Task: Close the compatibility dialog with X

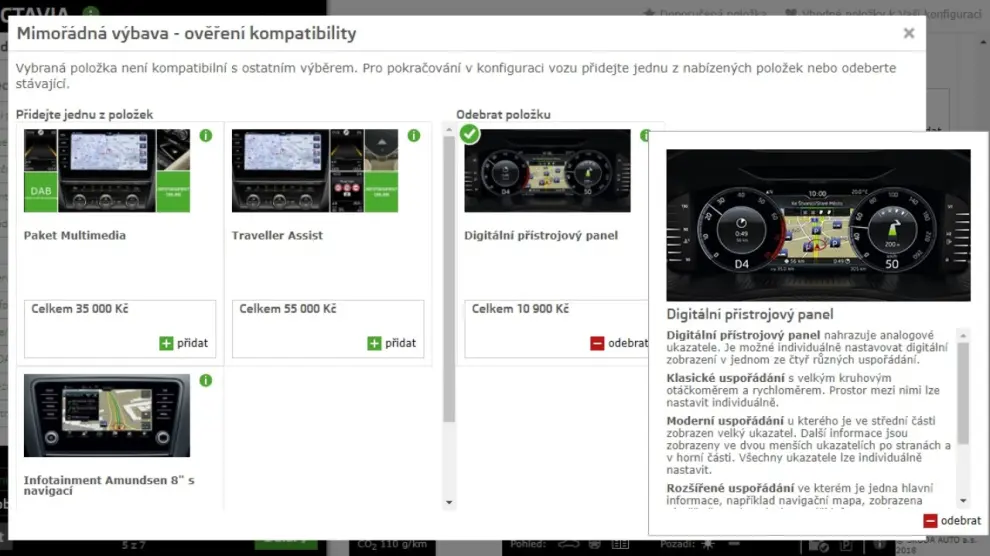Action: [x=908, y=33]
